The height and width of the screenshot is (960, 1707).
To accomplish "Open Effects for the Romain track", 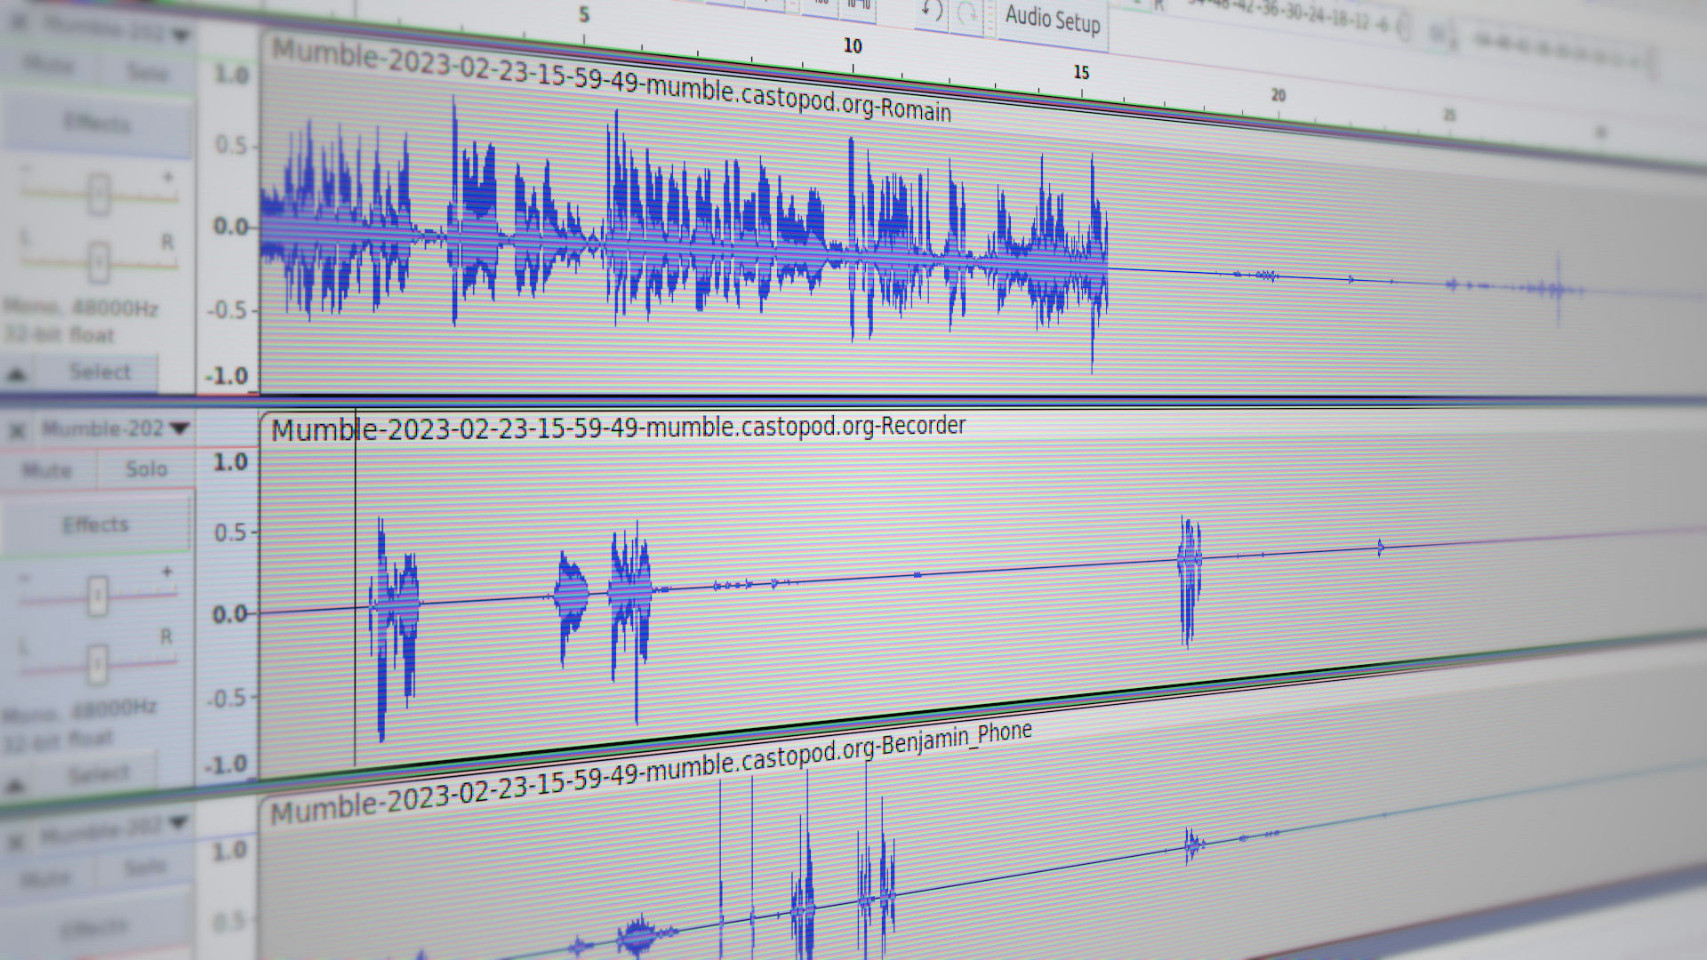I will tap(97, 123).
